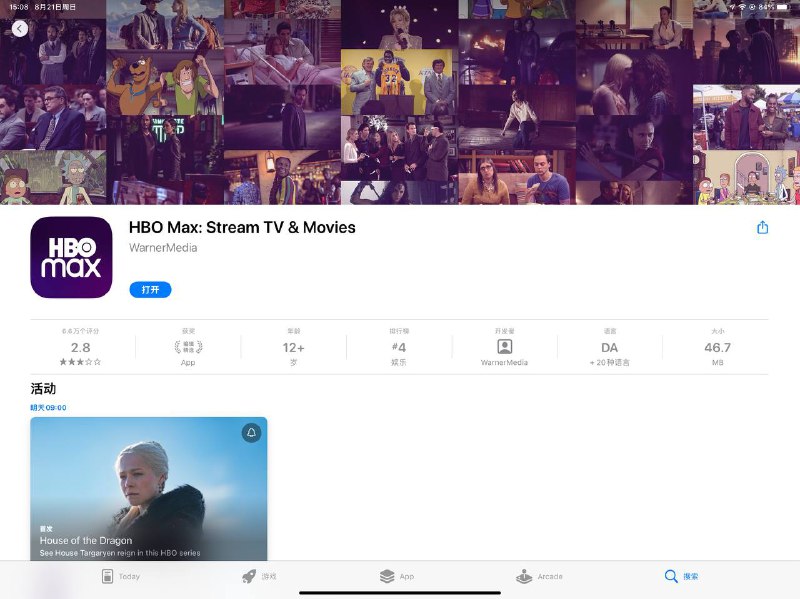Tap the share icon

(x=762, y=228)
